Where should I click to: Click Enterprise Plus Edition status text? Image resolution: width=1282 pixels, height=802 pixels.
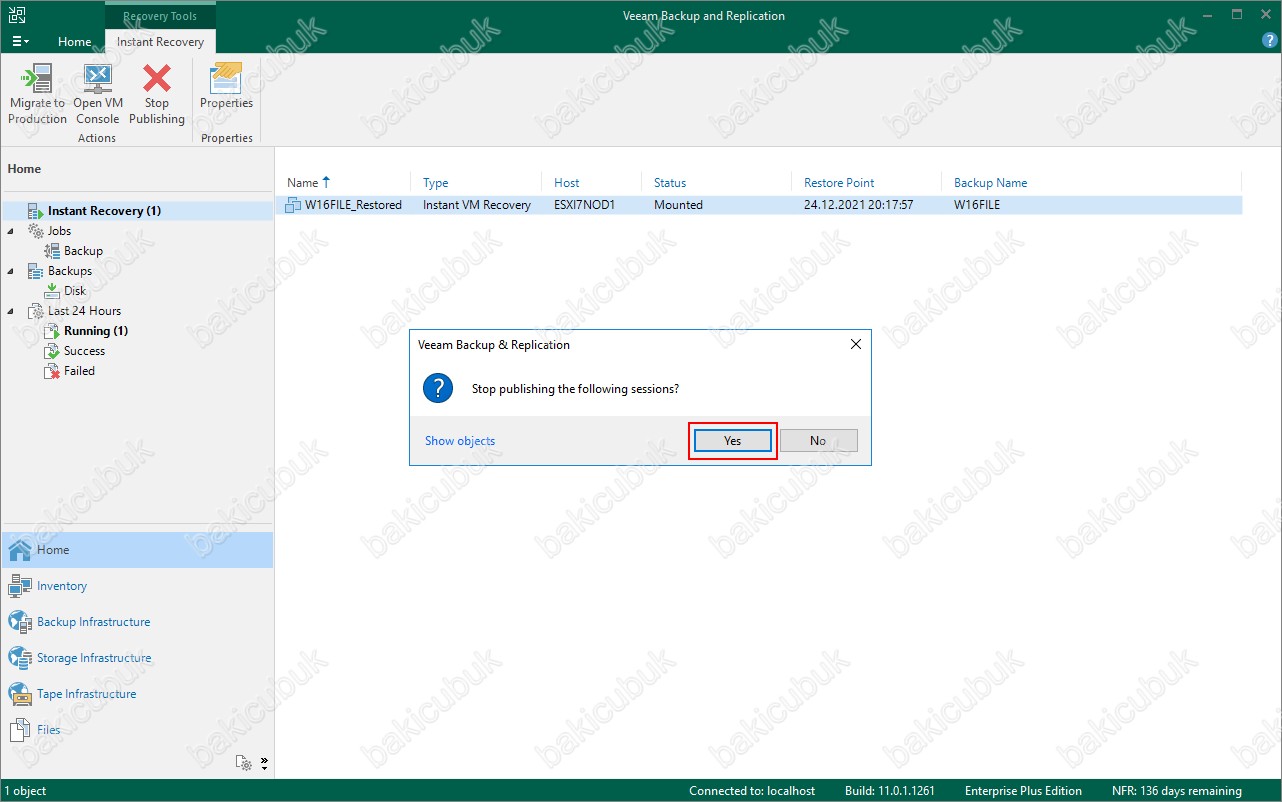[1023, 791]
